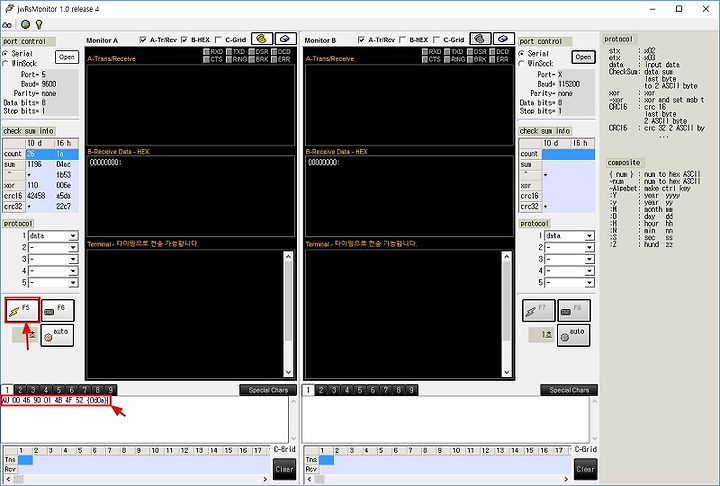Select left send tab 1
The height and width of the screenshot is (486, 720).
7,390
